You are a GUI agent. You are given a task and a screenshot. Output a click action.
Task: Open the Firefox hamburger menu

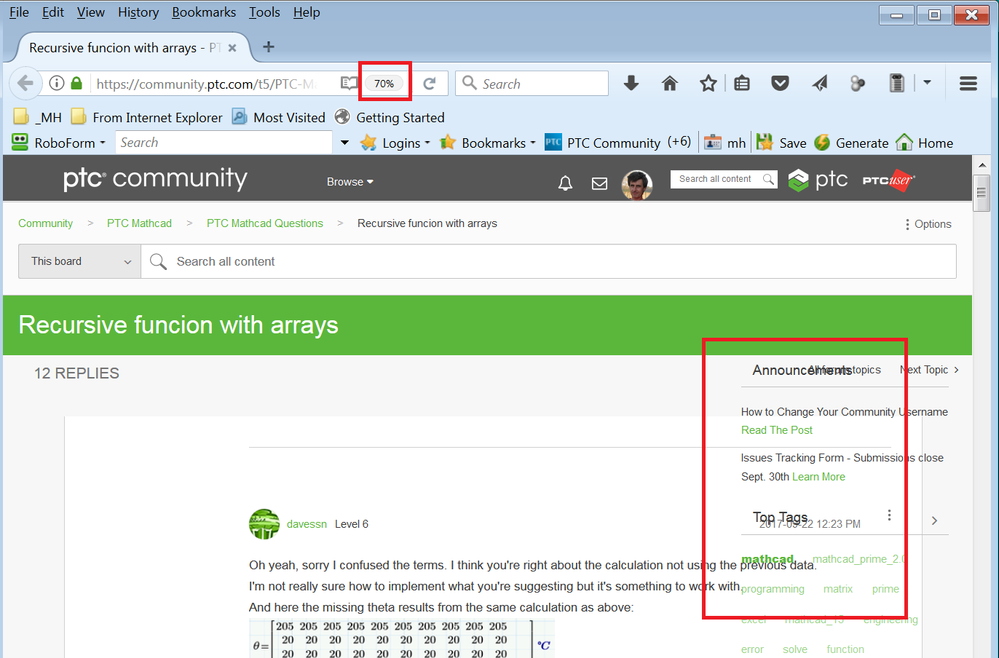968,84
